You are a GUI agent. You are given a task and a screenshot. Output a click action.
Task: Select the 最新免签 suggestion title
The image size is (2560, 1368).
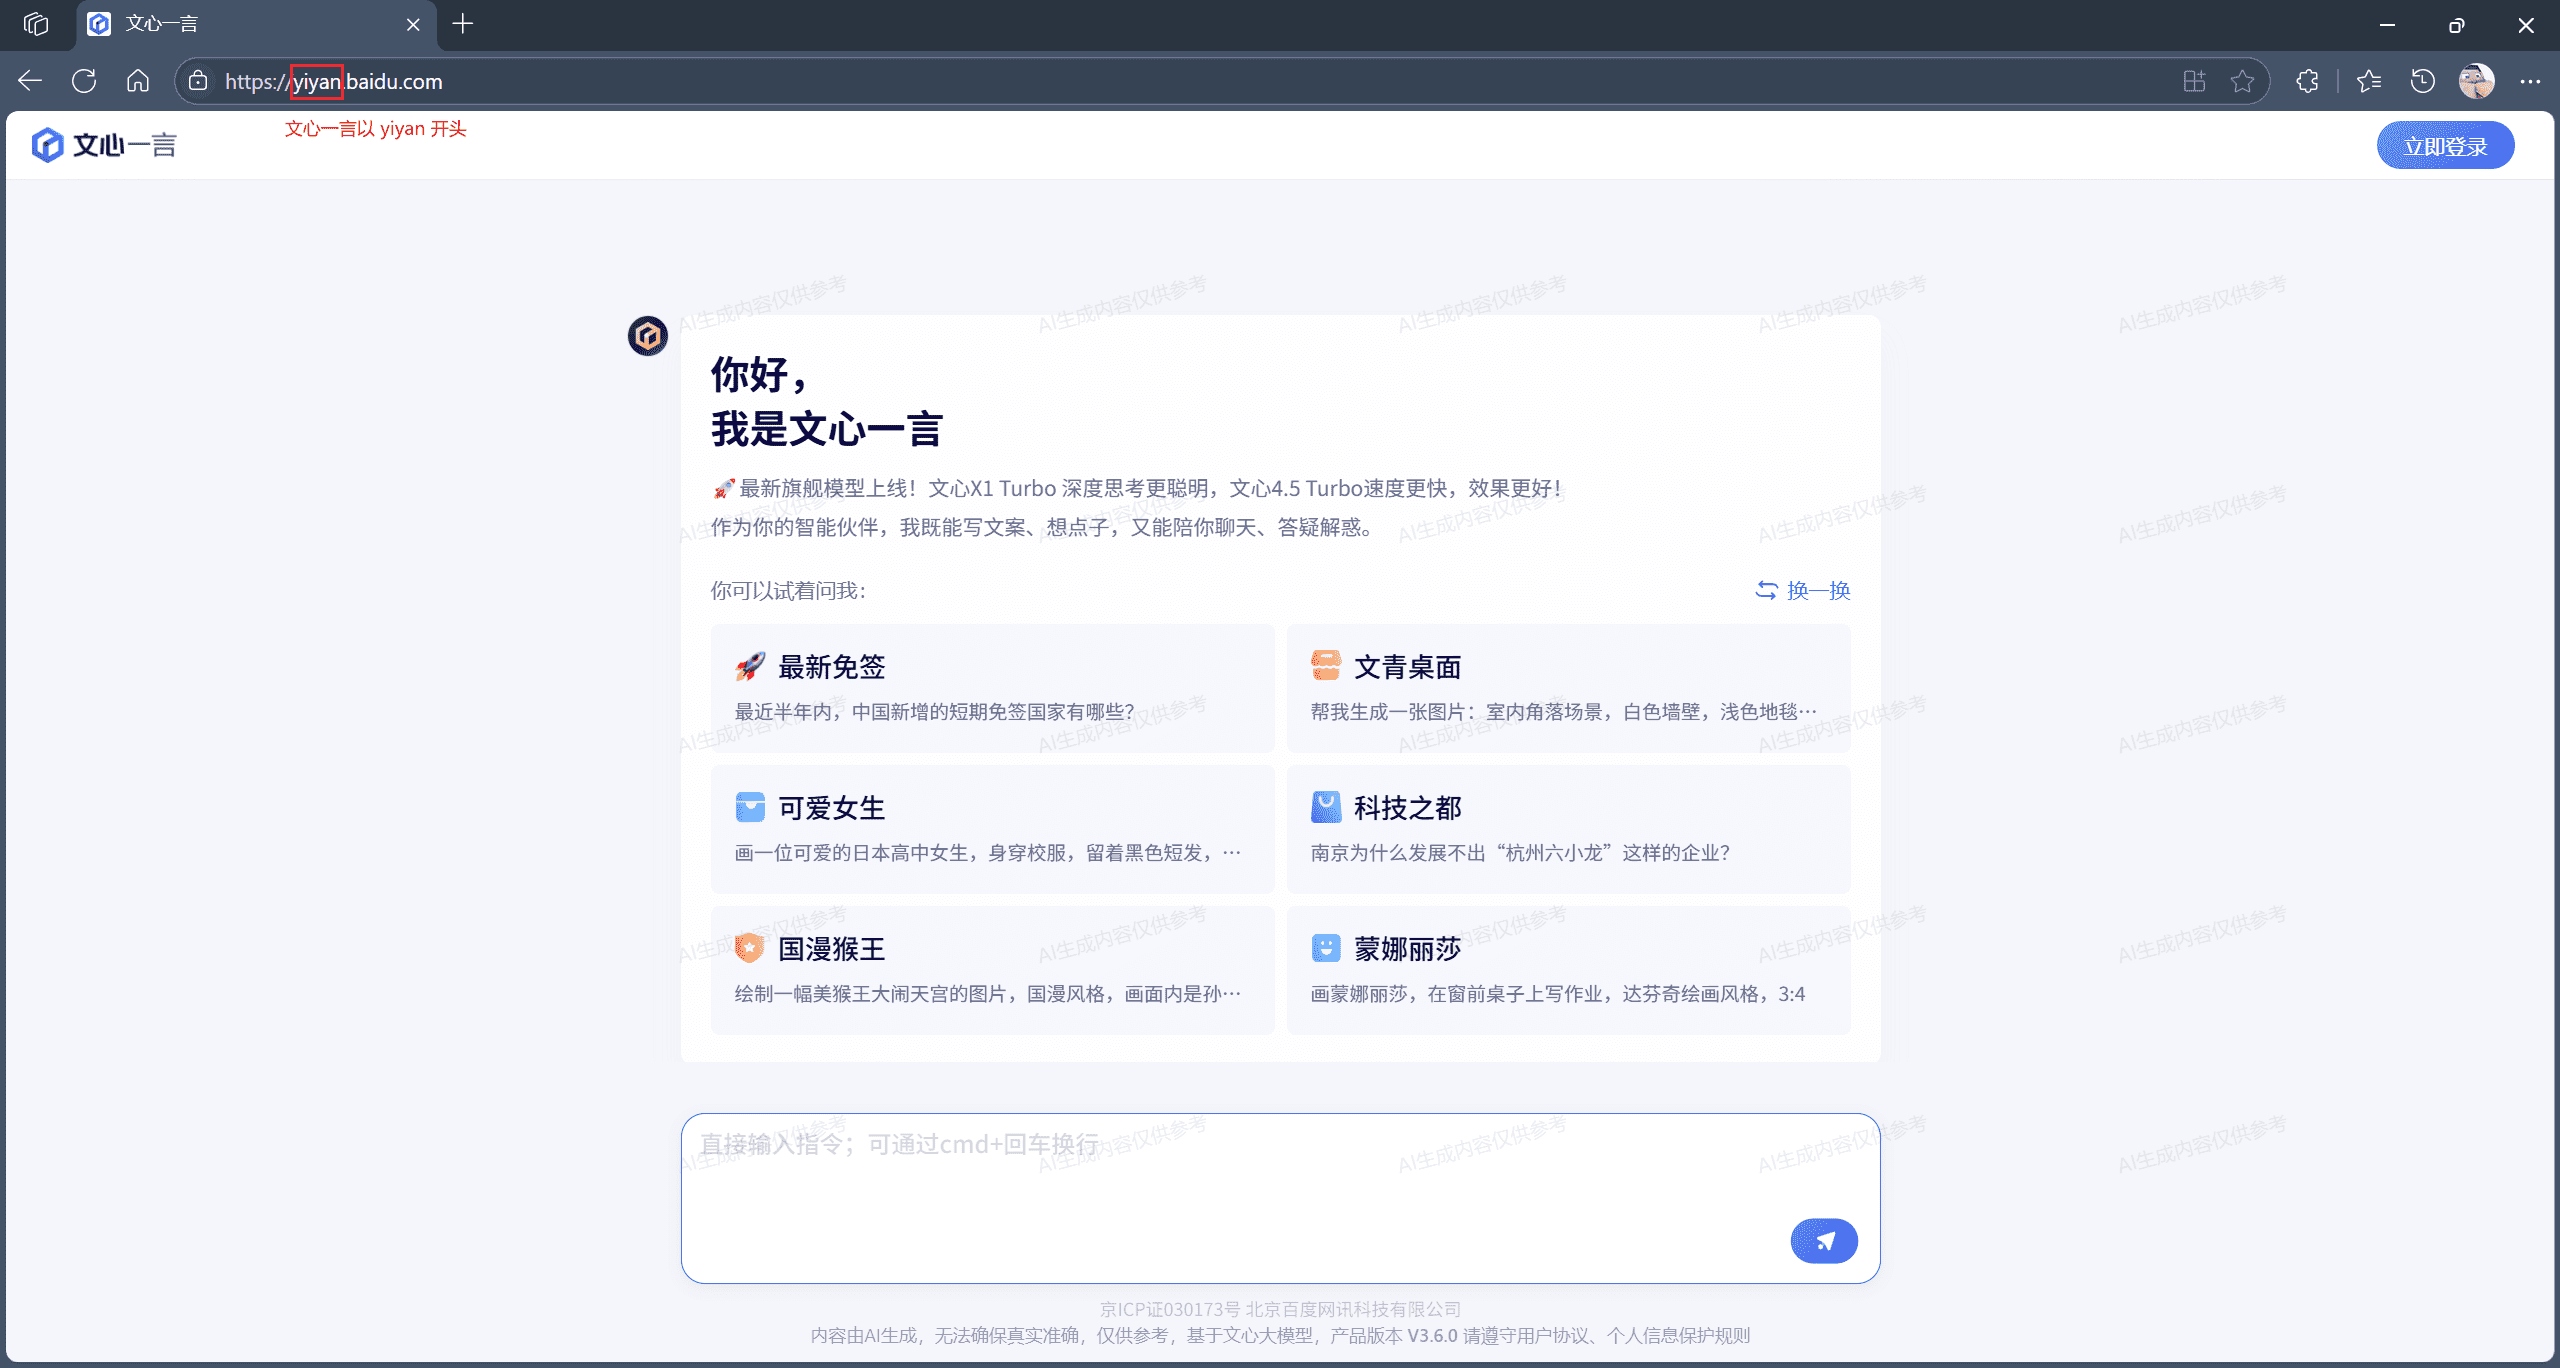point(832,667)
